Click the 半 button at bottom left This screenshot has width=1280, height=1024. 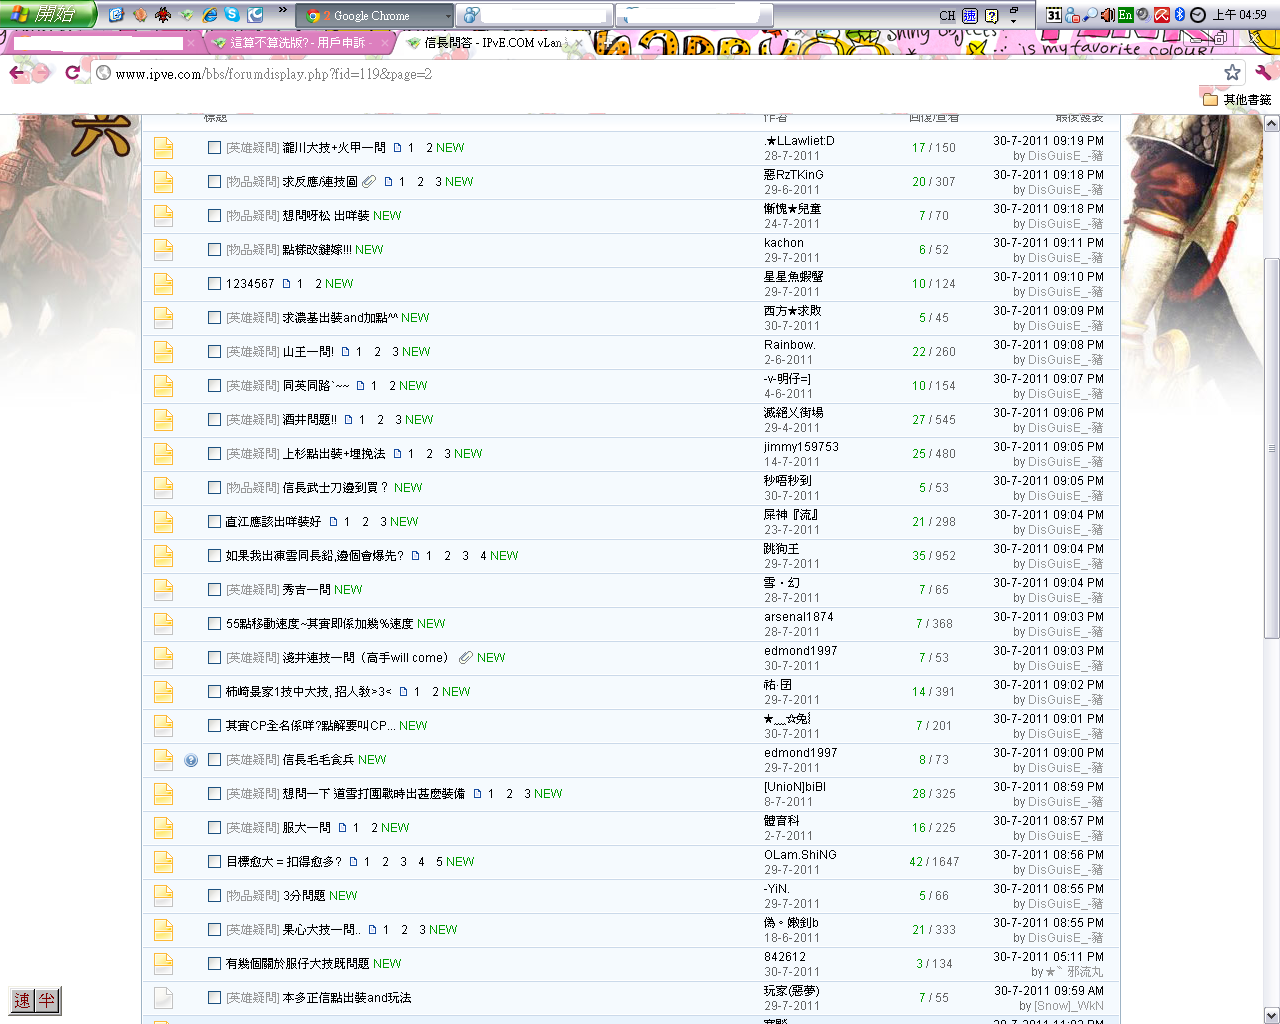[46, 1000]
